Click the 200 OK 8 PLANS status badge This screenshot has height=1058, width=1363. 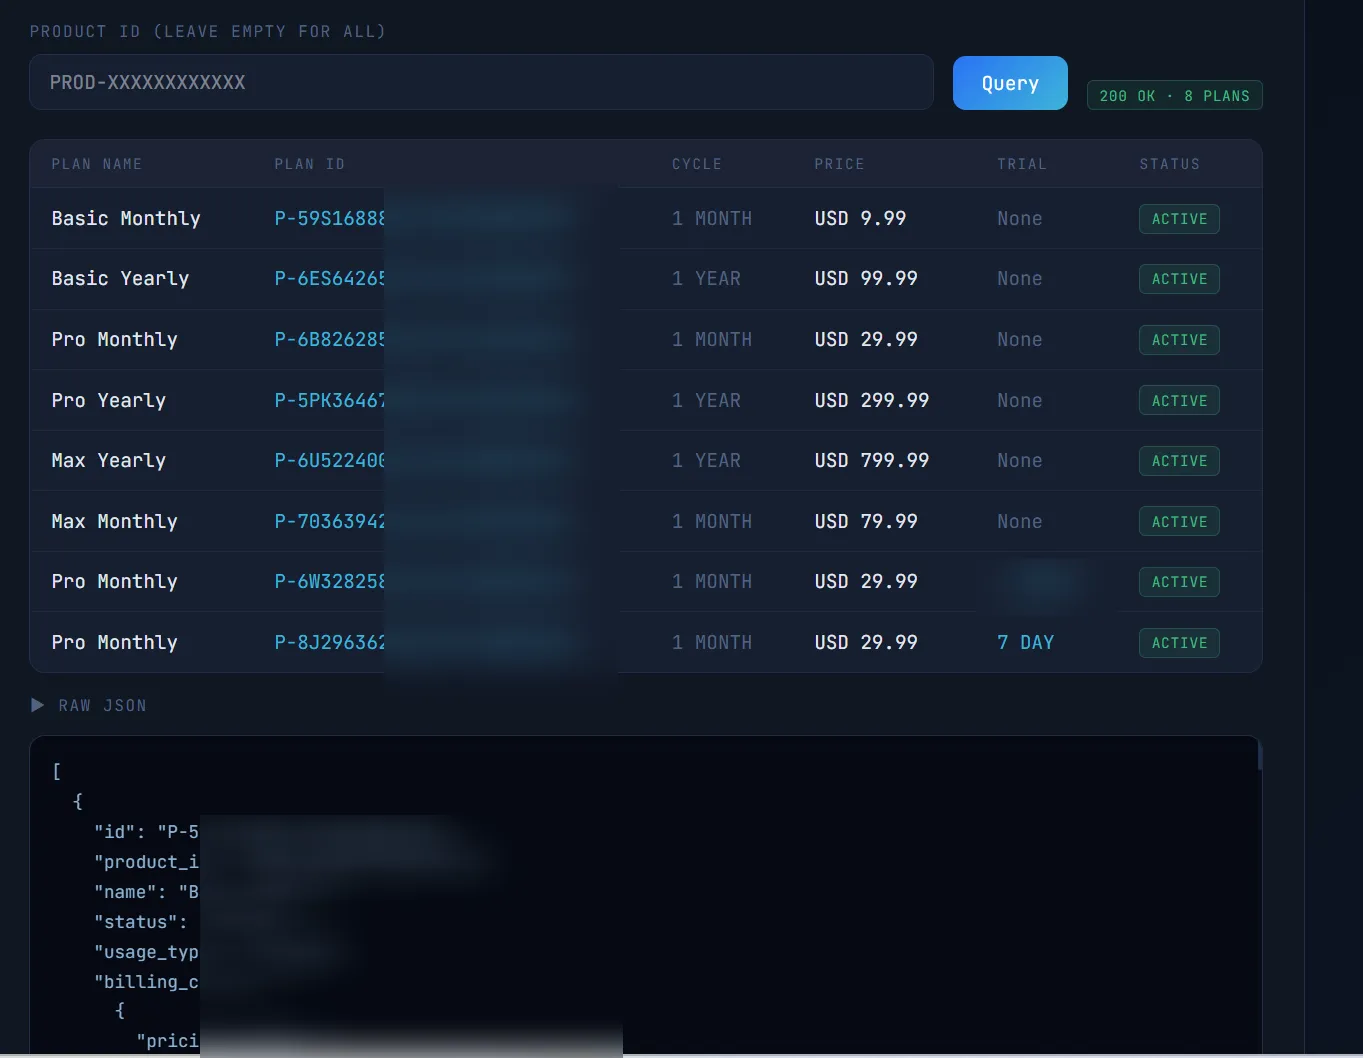[1174, 96]
